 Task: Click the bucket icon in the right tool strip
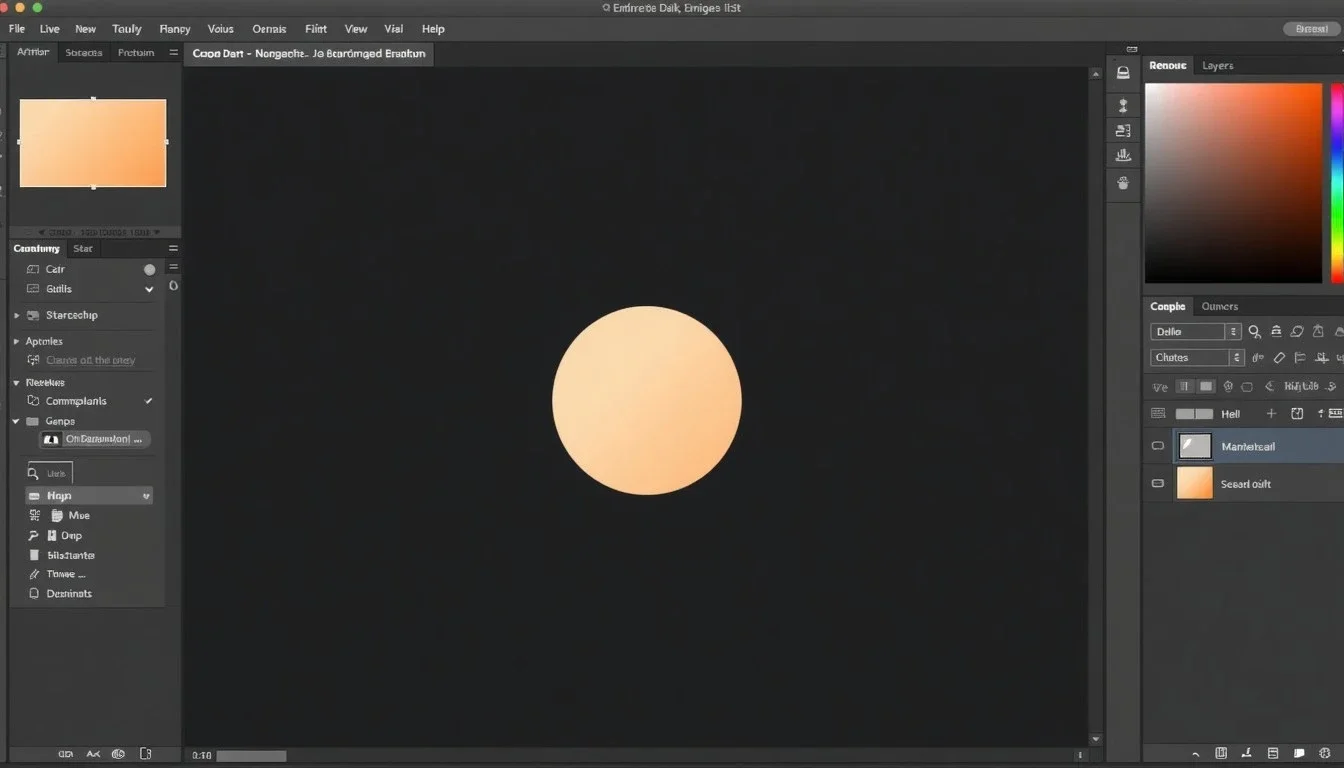[1123, 183]
